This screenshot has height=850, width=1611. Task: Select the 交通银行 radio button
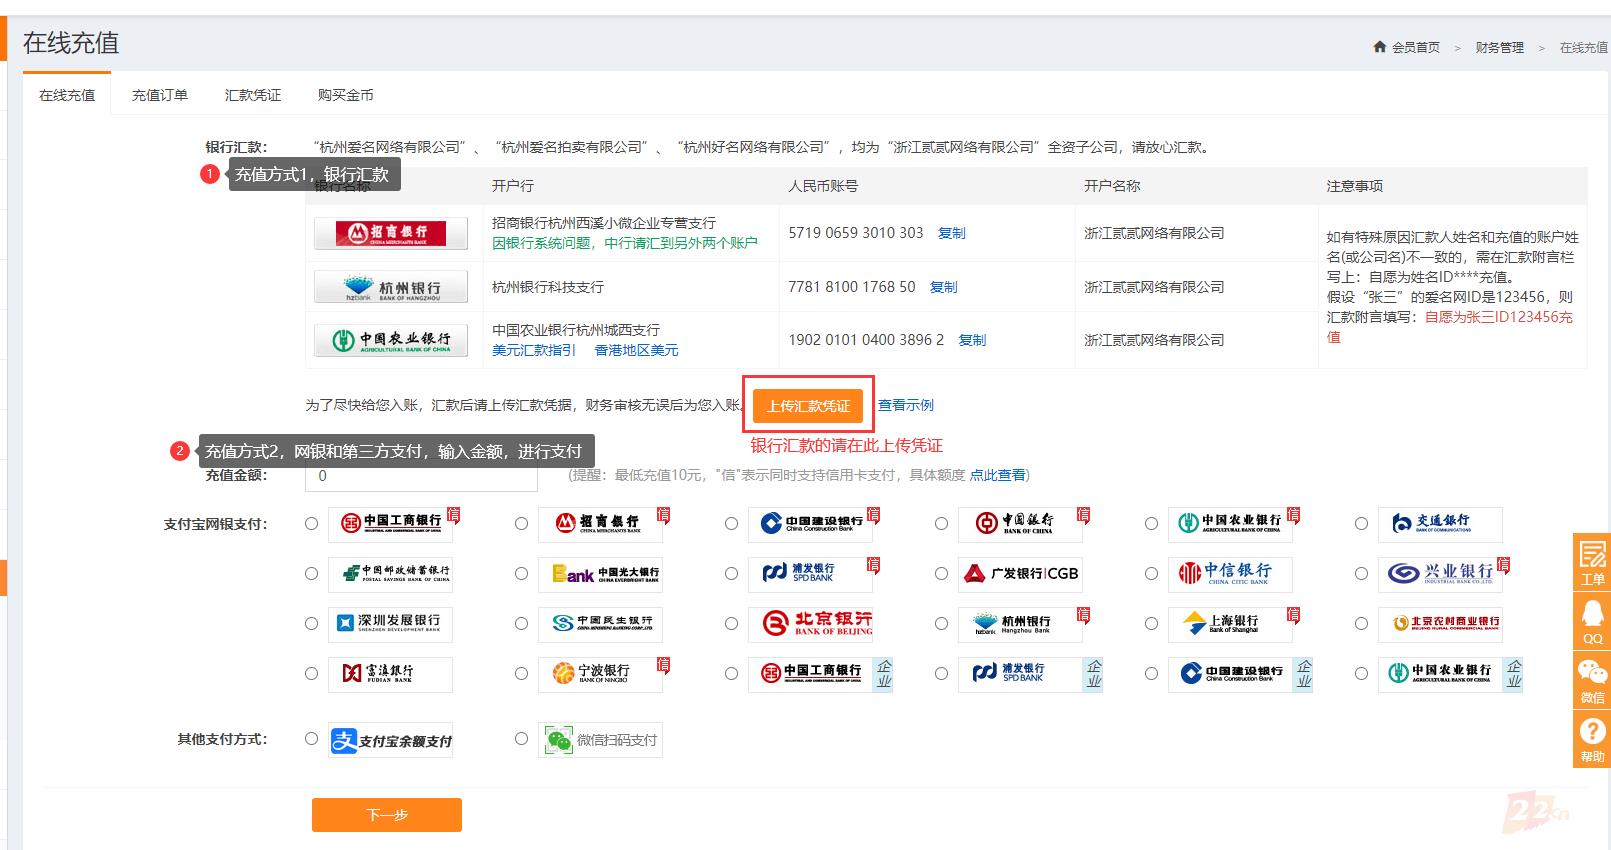(1361, 524)
